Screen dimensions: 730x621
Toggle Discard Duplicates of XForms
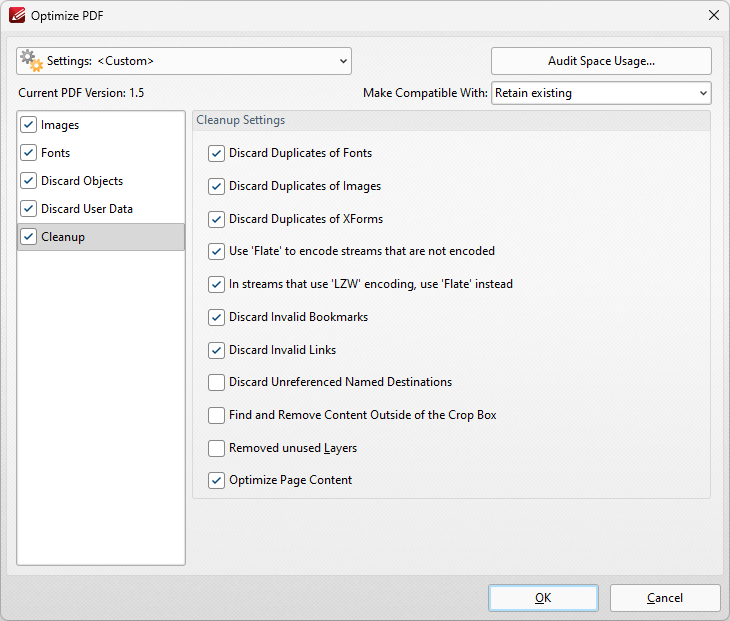[216, 219]
